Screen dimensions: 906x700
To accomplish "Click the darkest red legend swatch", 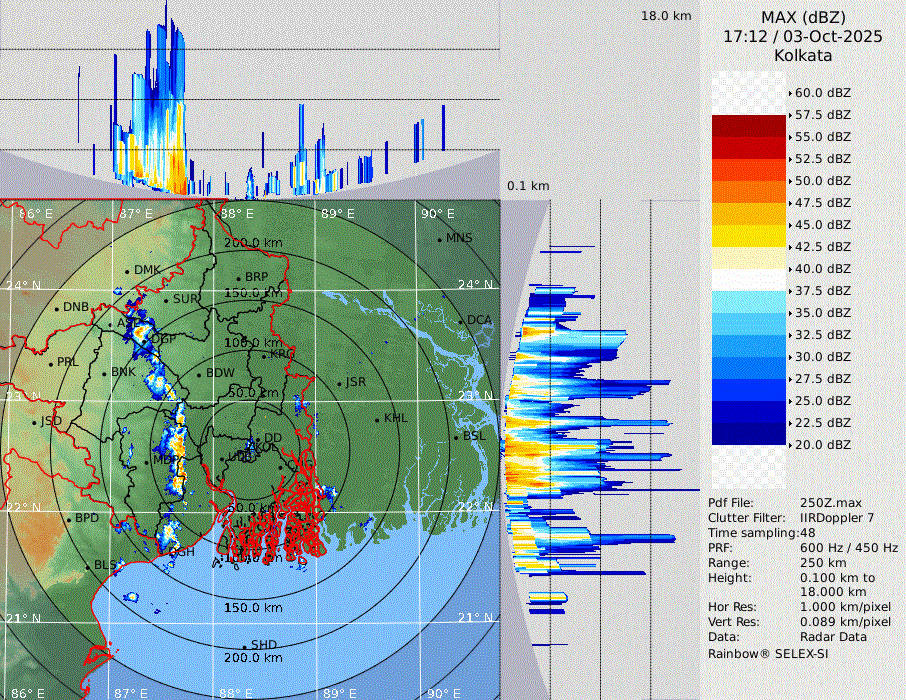I will point(748,126).
